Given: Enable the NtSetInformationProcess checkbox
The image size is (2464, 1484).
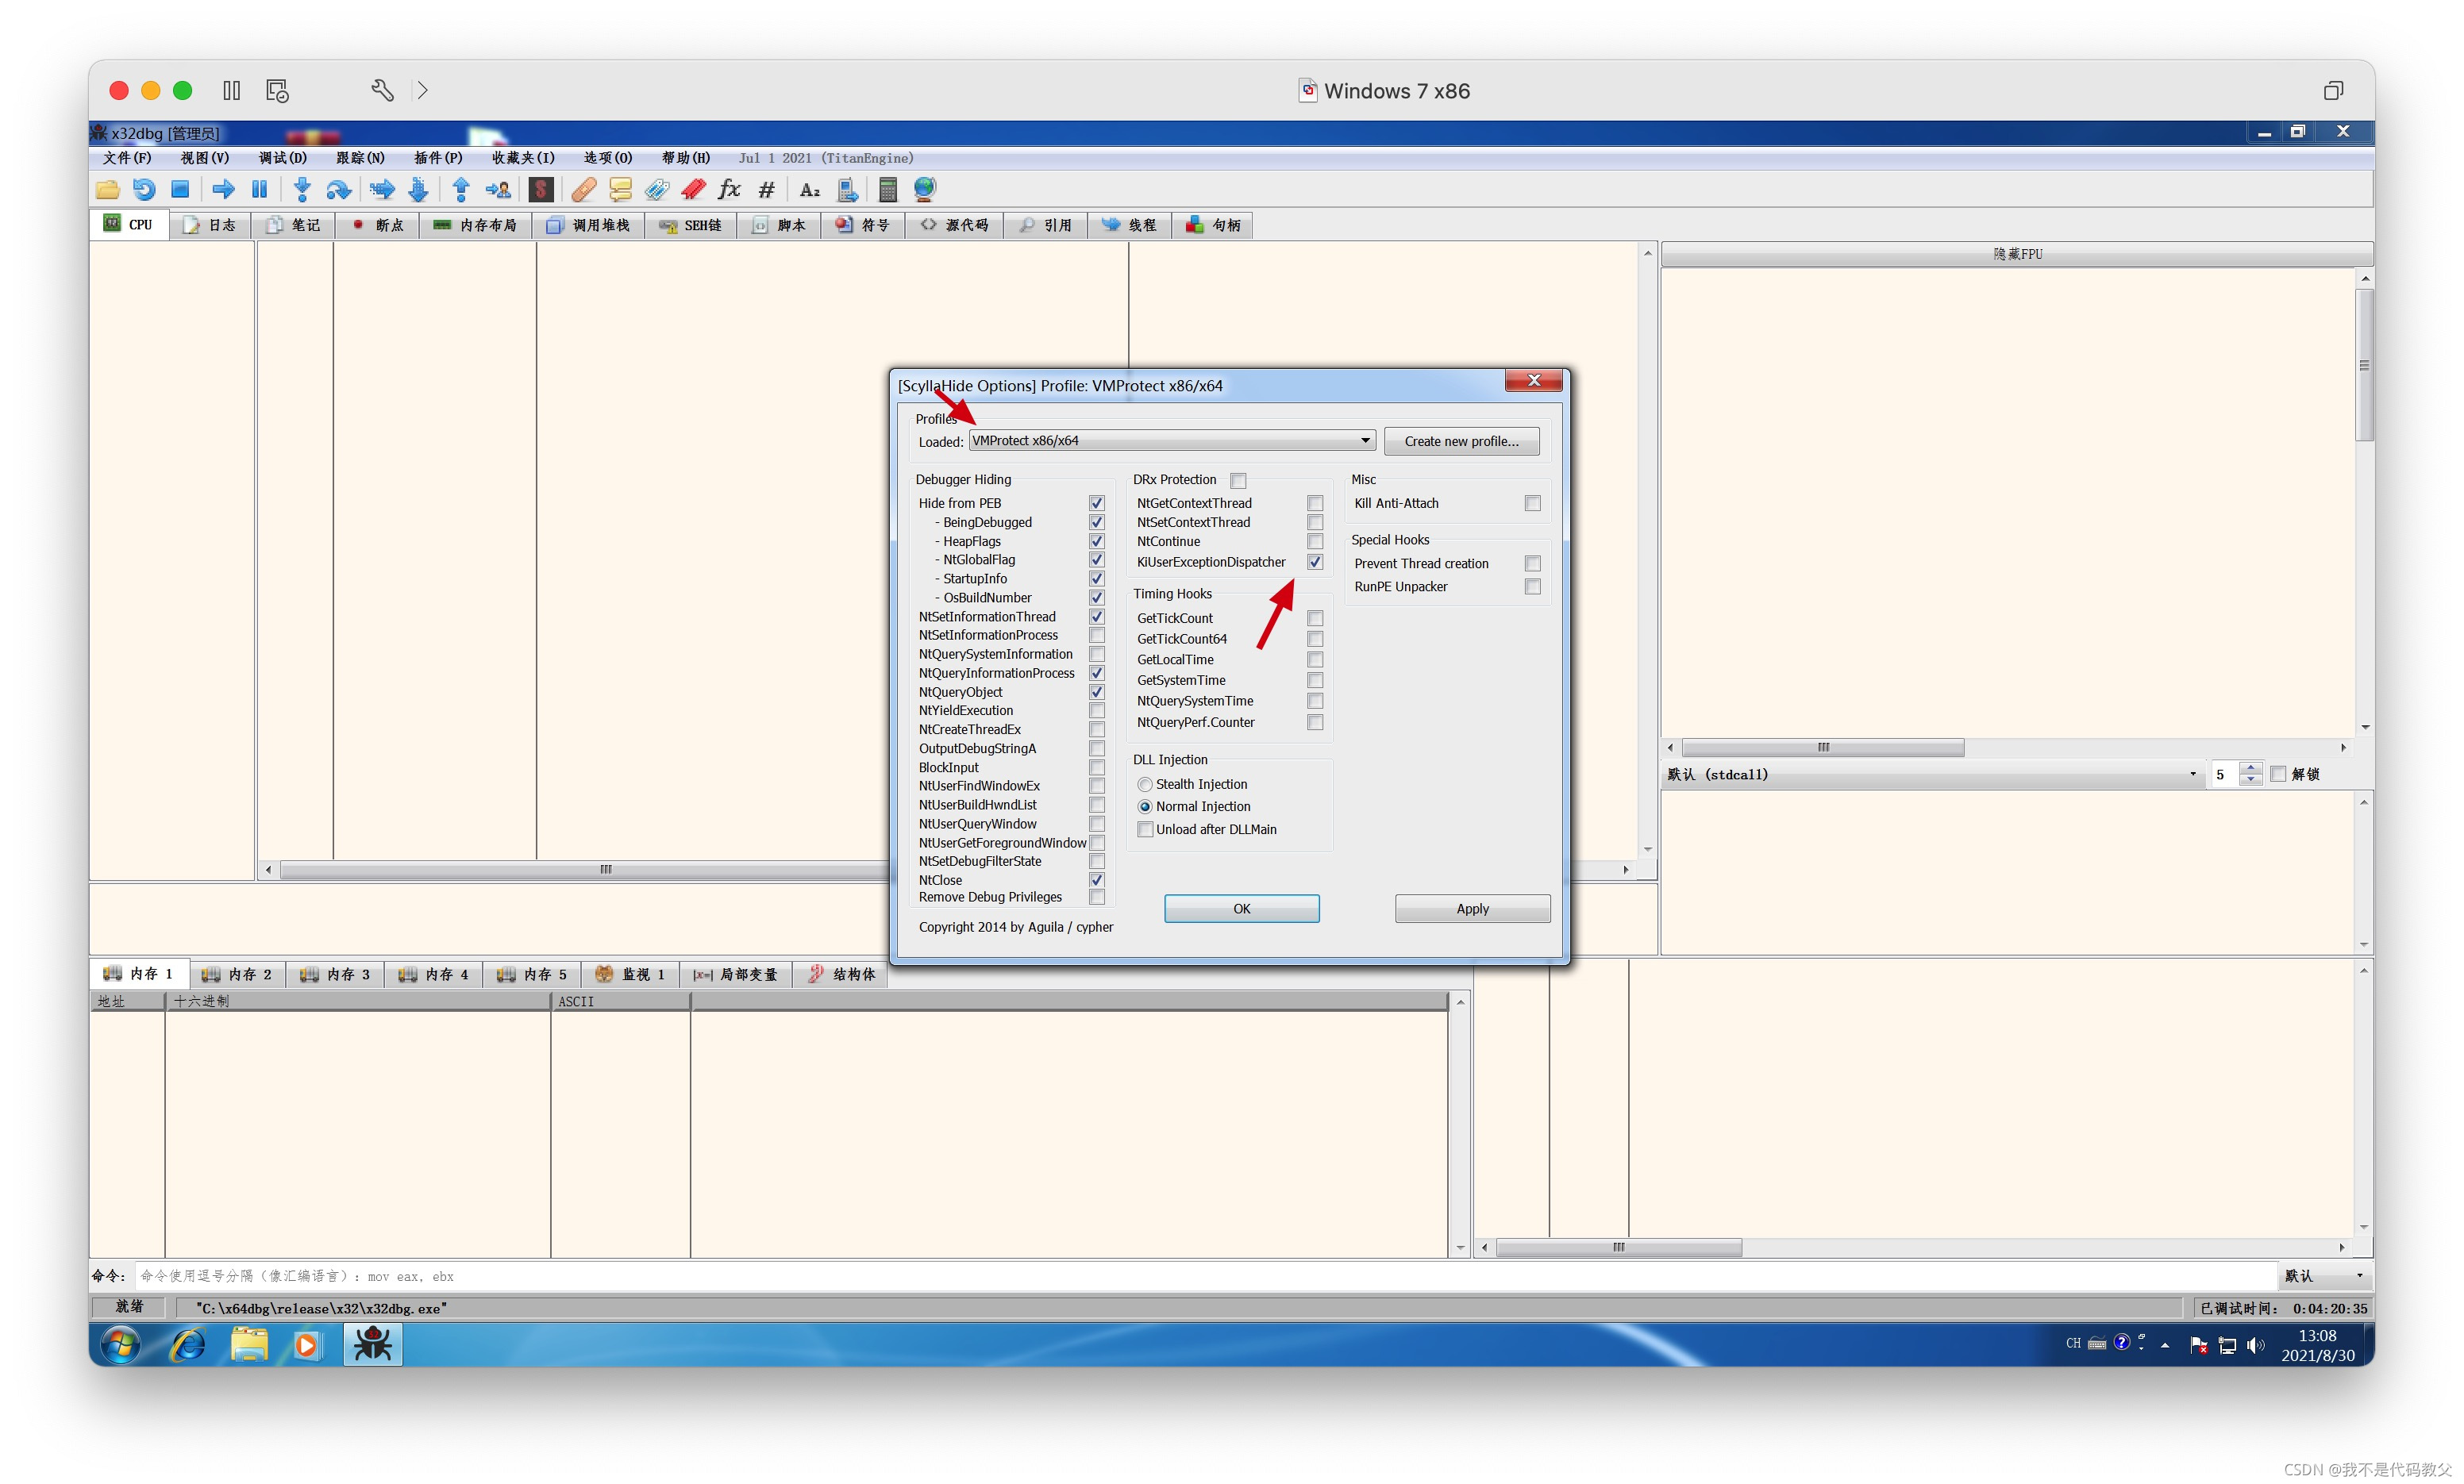Looking at the screenshot, I should click(1096, 635).
